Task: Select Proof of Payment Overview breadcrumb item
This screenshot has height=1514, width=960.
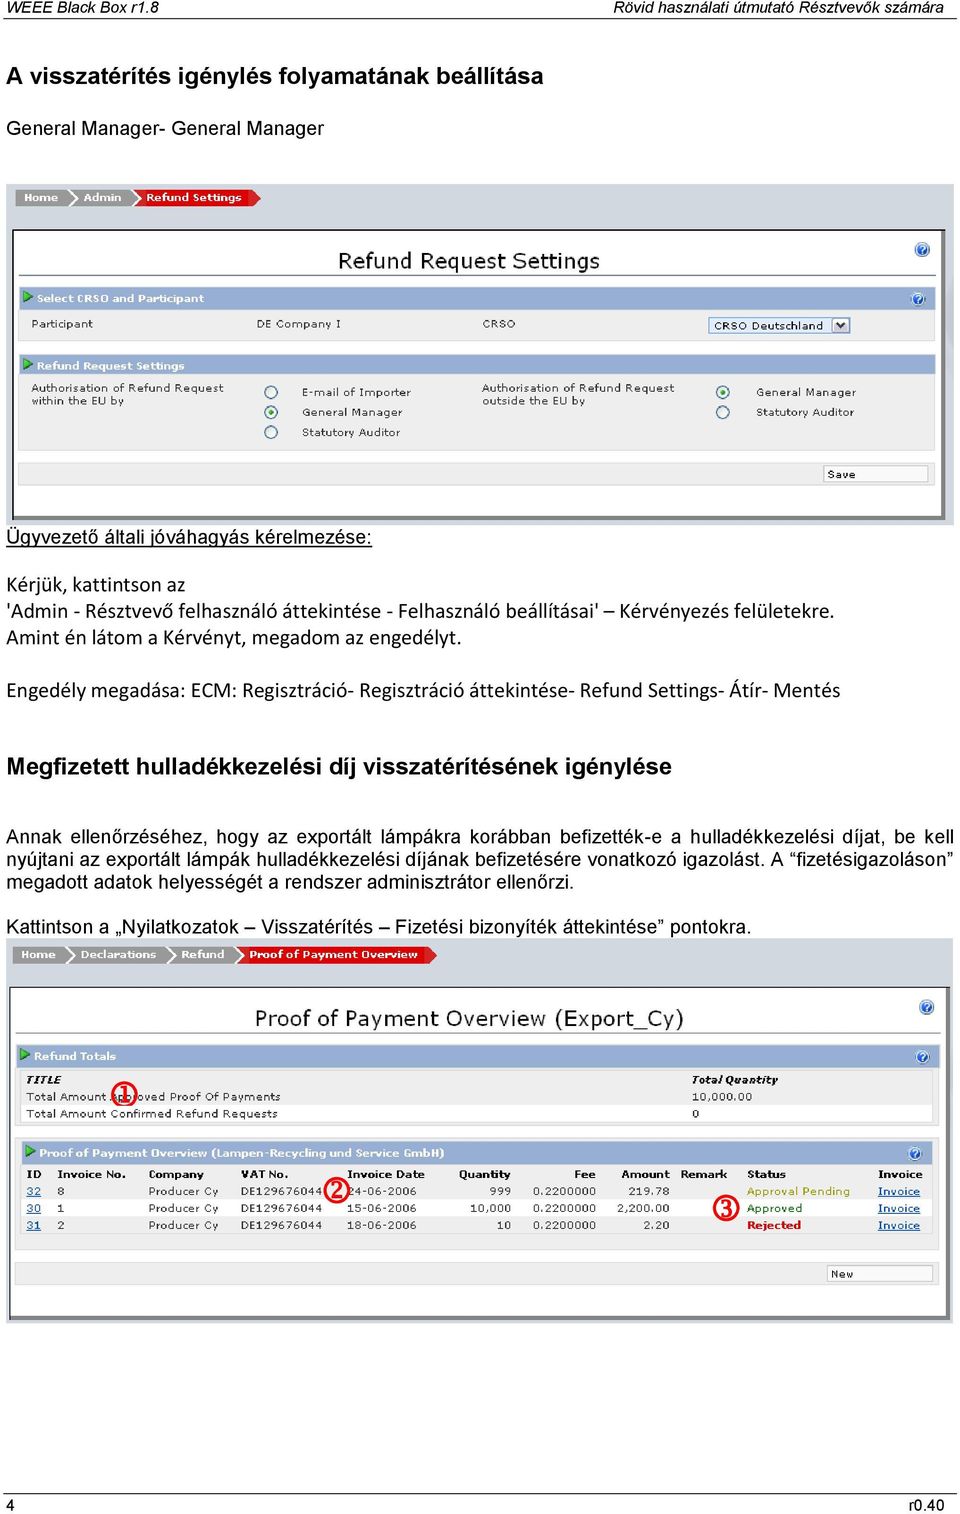Action: [333, 955]
